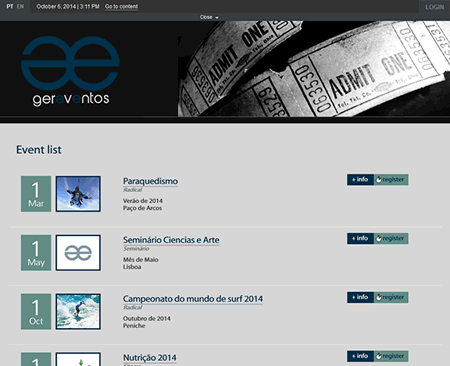450x366 pixels.
Task: Open the surf championship thumbnail image
Action: tap(78, 312)
